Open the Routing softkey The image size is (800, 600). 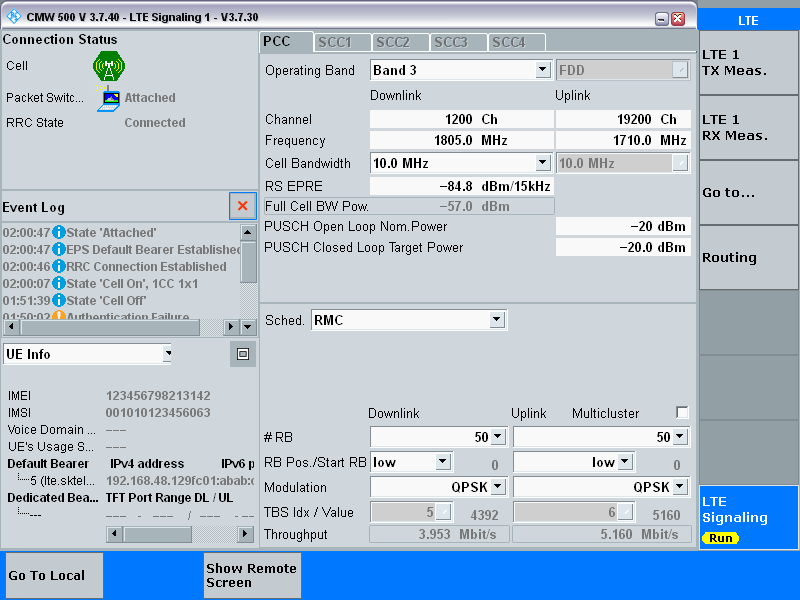[x=748, y=257]
